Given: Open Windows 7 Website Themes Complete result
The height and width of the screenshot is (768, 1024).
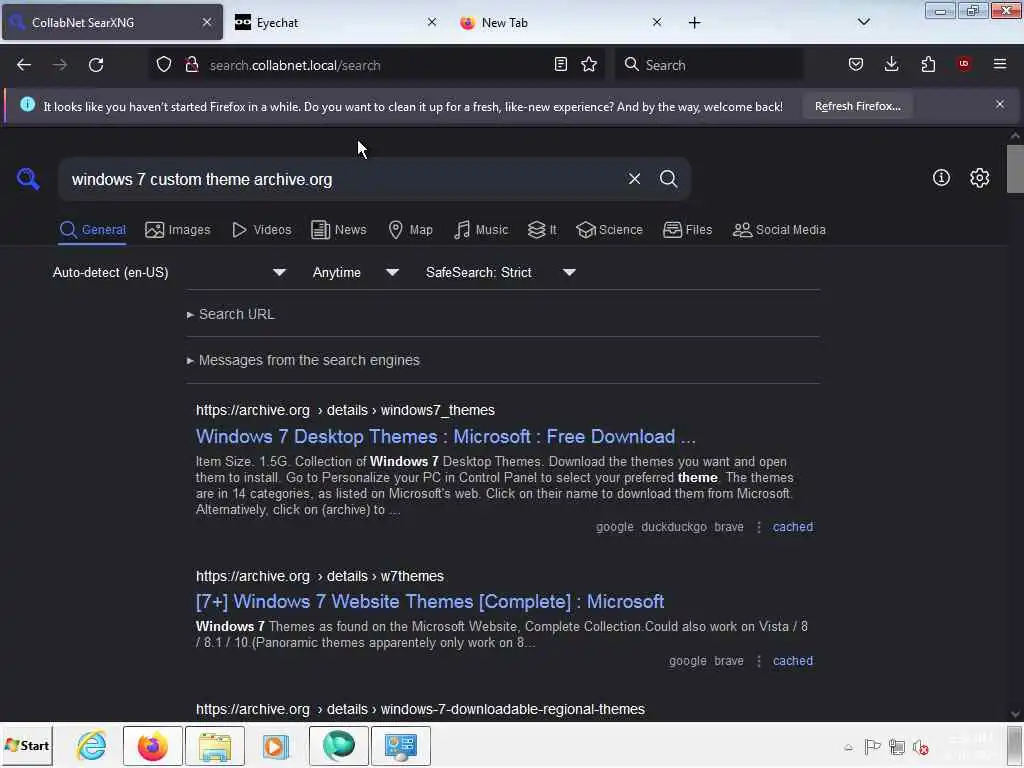Looking at the screenshot, I should [430, 601].
